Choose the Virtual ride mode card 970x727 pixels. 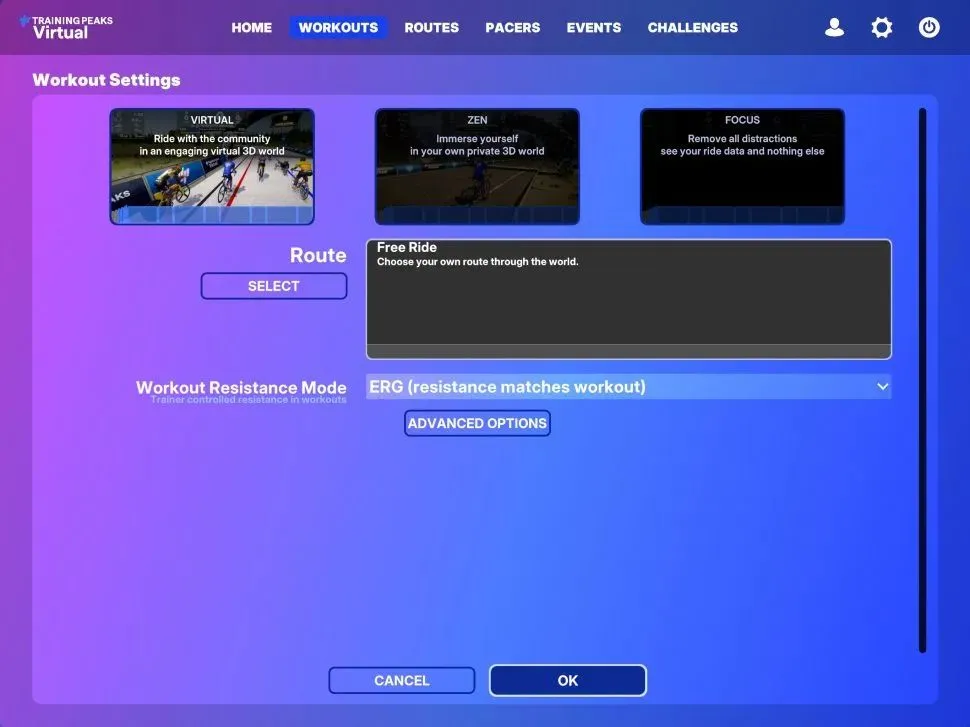(x=212, y=167)
